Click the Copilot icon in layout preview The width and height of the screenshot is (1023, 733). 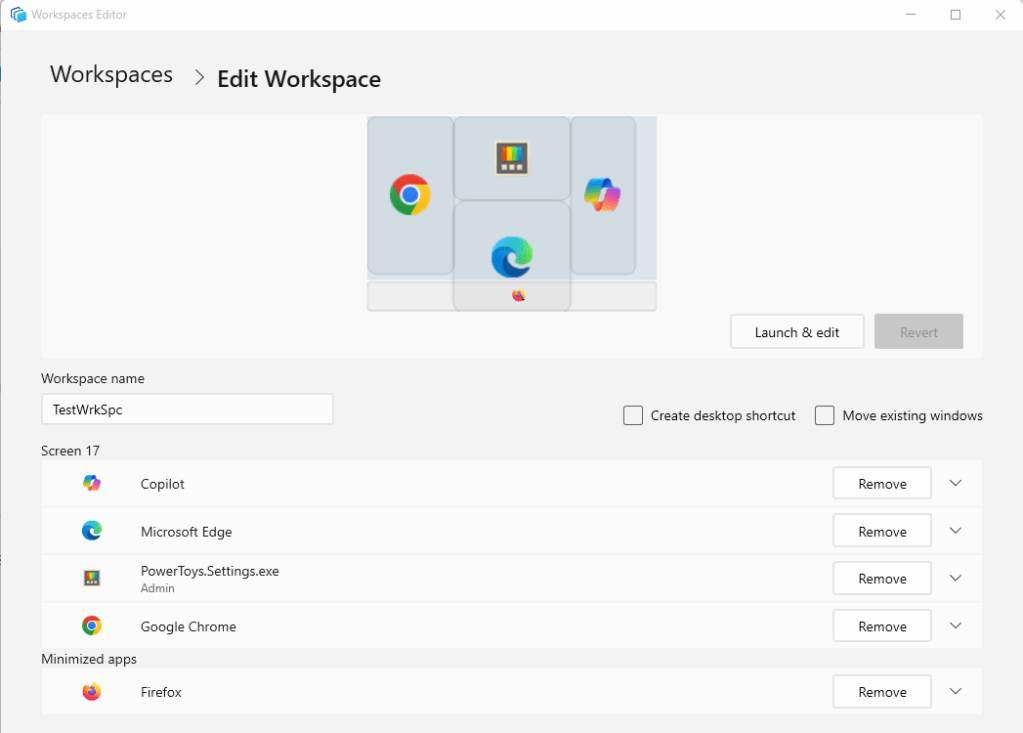pos(602,194)
